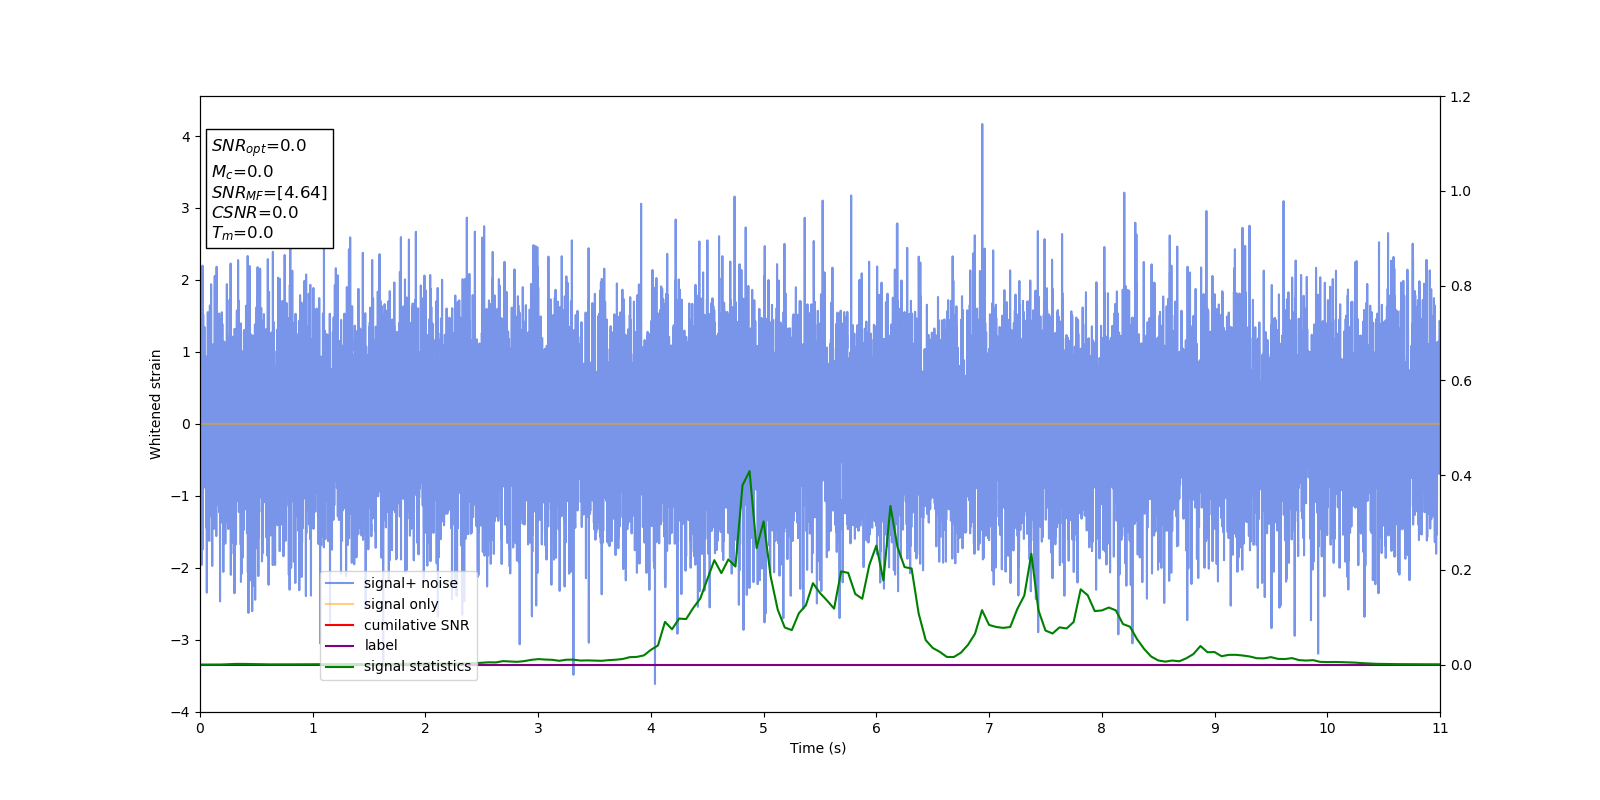Click the green curve peak near 4.9 s
The width and height of the screenshot is (1600, 800).
tap(749, 472)
